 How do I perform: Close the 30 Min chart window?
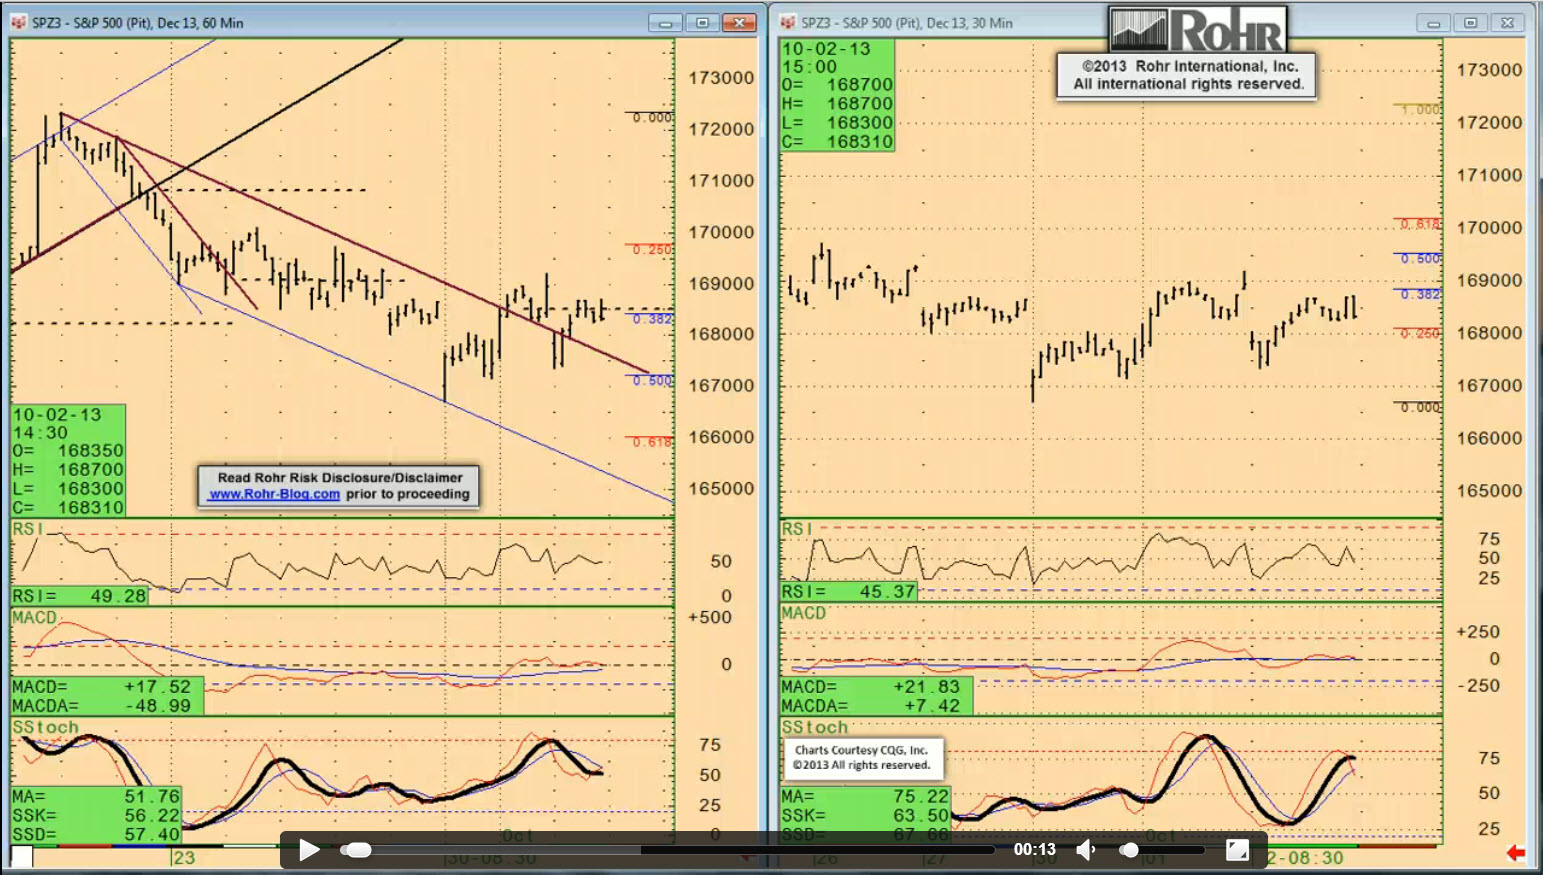[x=1507, y=23]
